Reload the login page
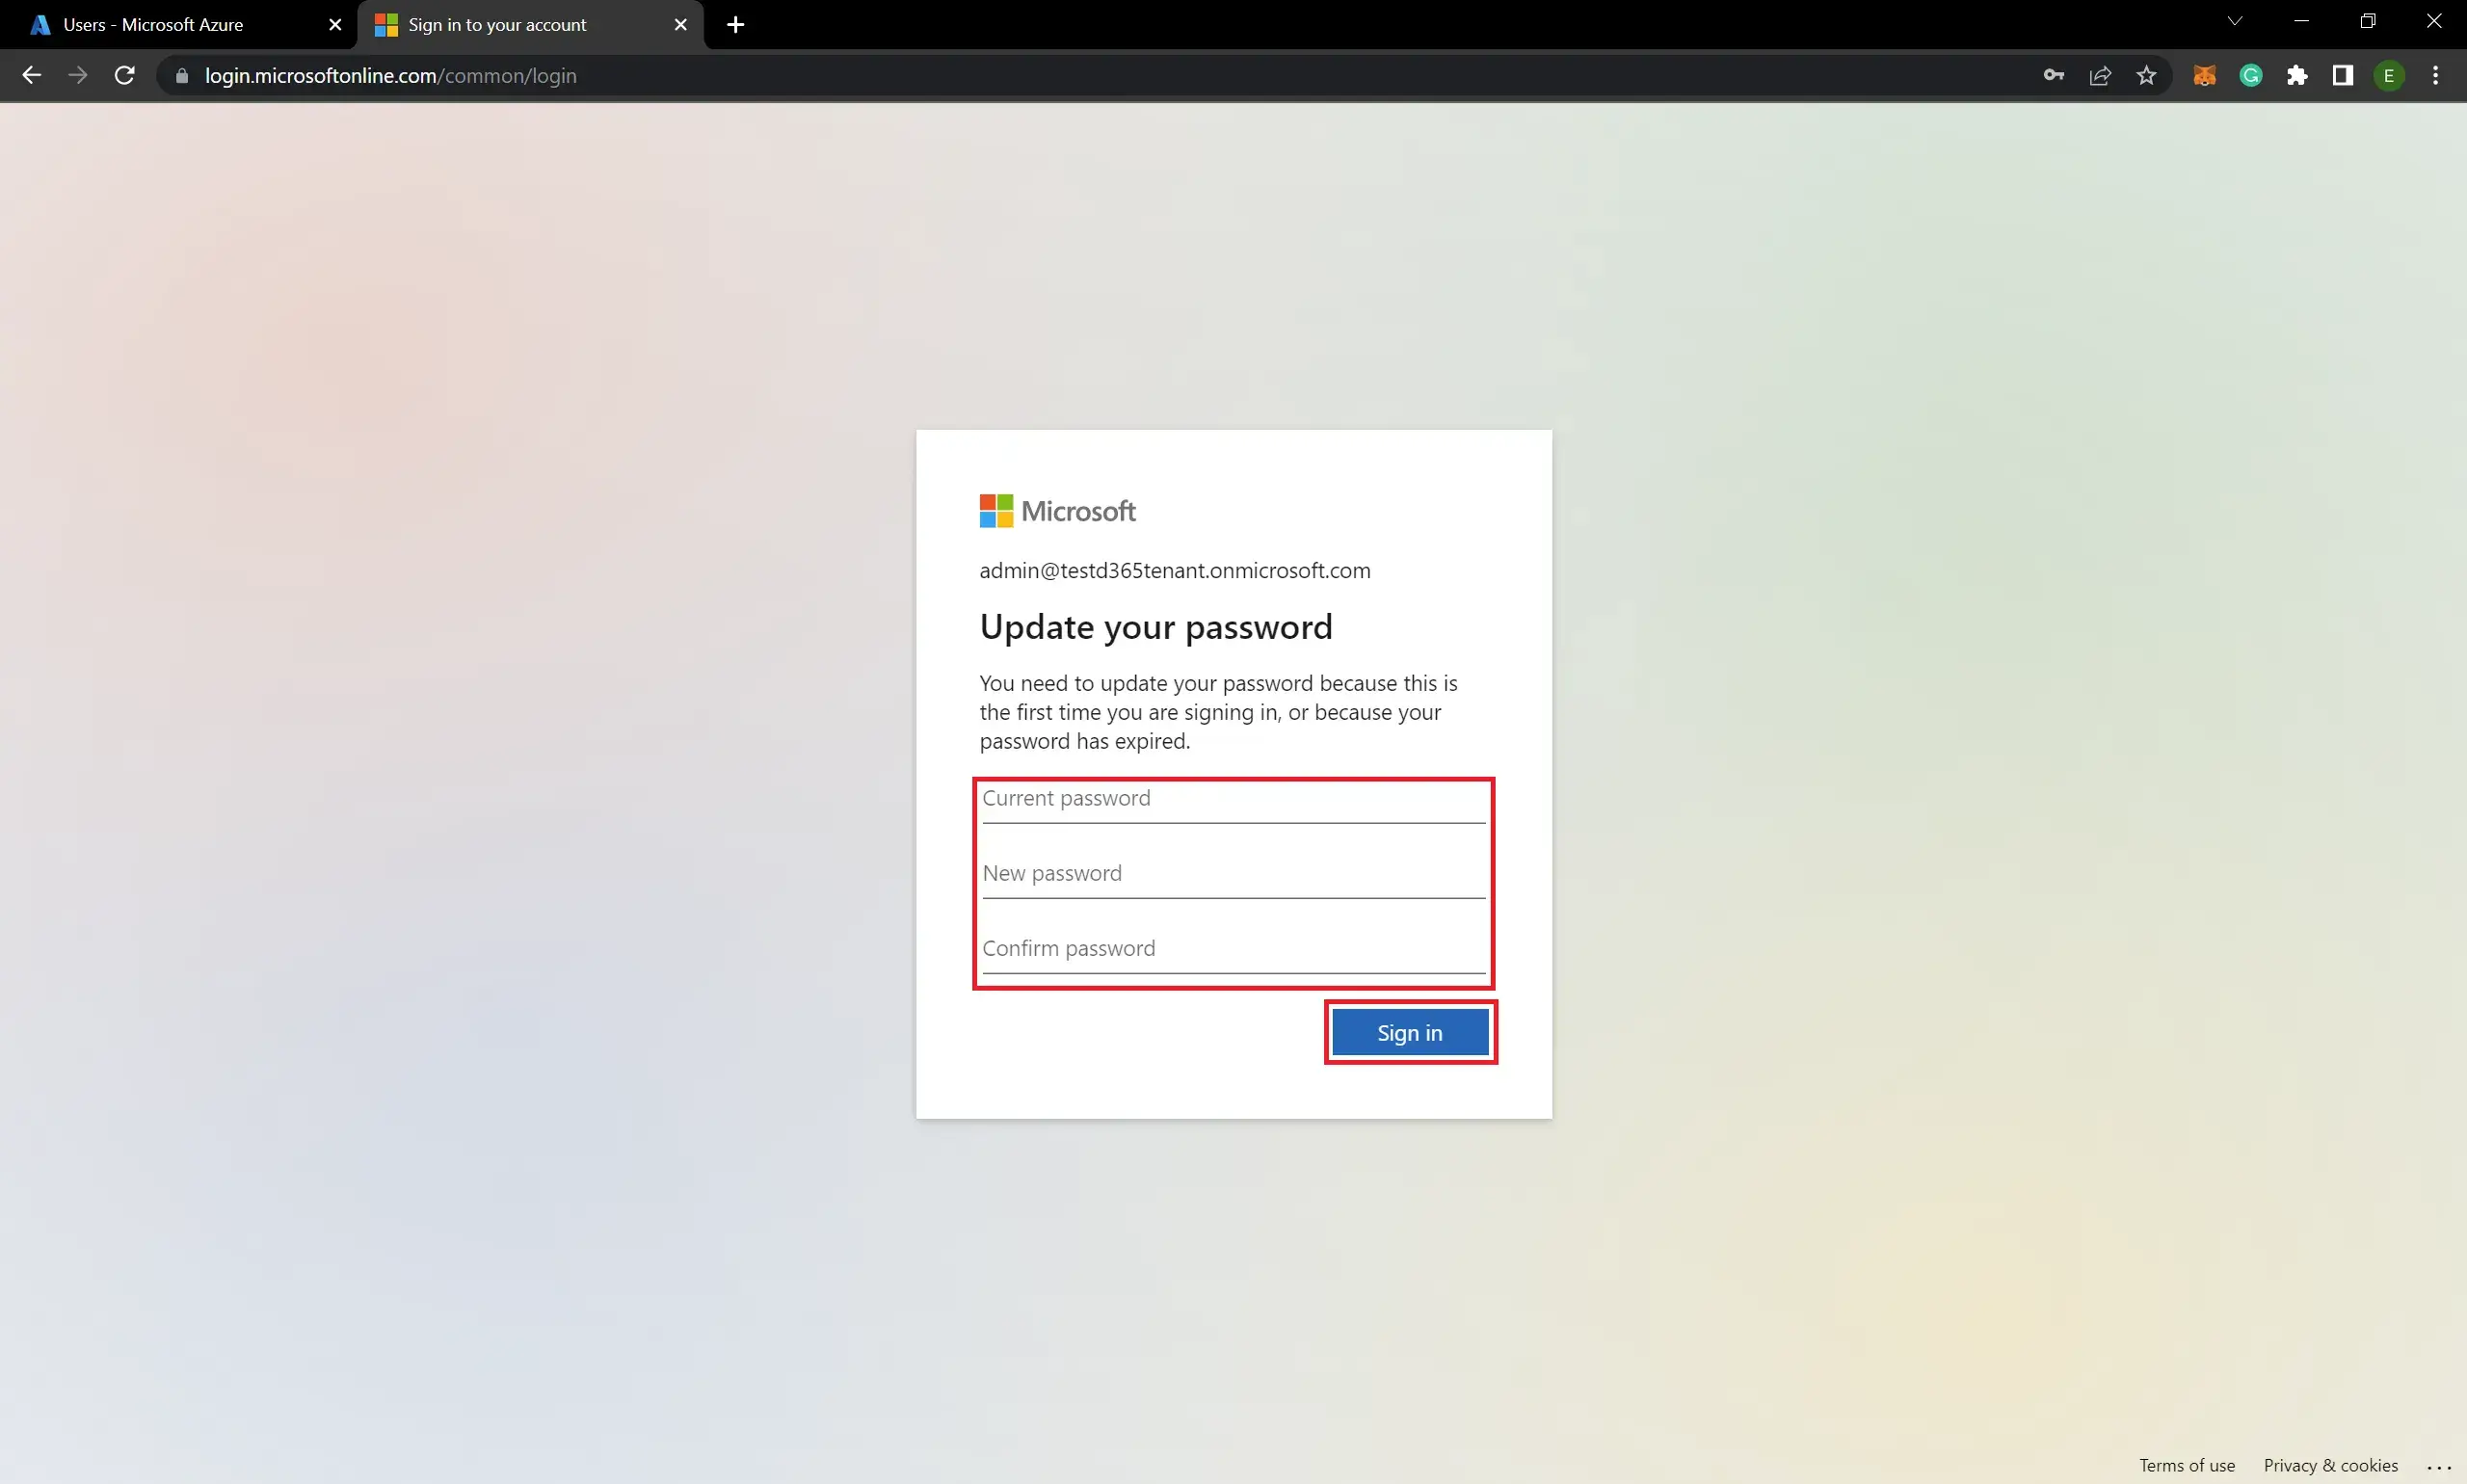The width and height of the screenshot is (2467, 1484). (x=125, y=76)
